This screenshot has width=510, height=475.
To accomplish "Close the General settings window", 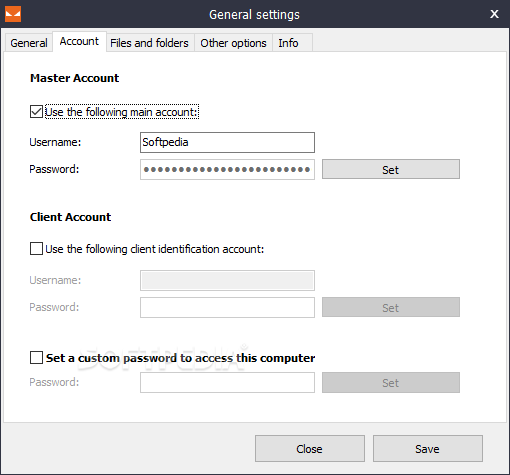I will [494, 14].
